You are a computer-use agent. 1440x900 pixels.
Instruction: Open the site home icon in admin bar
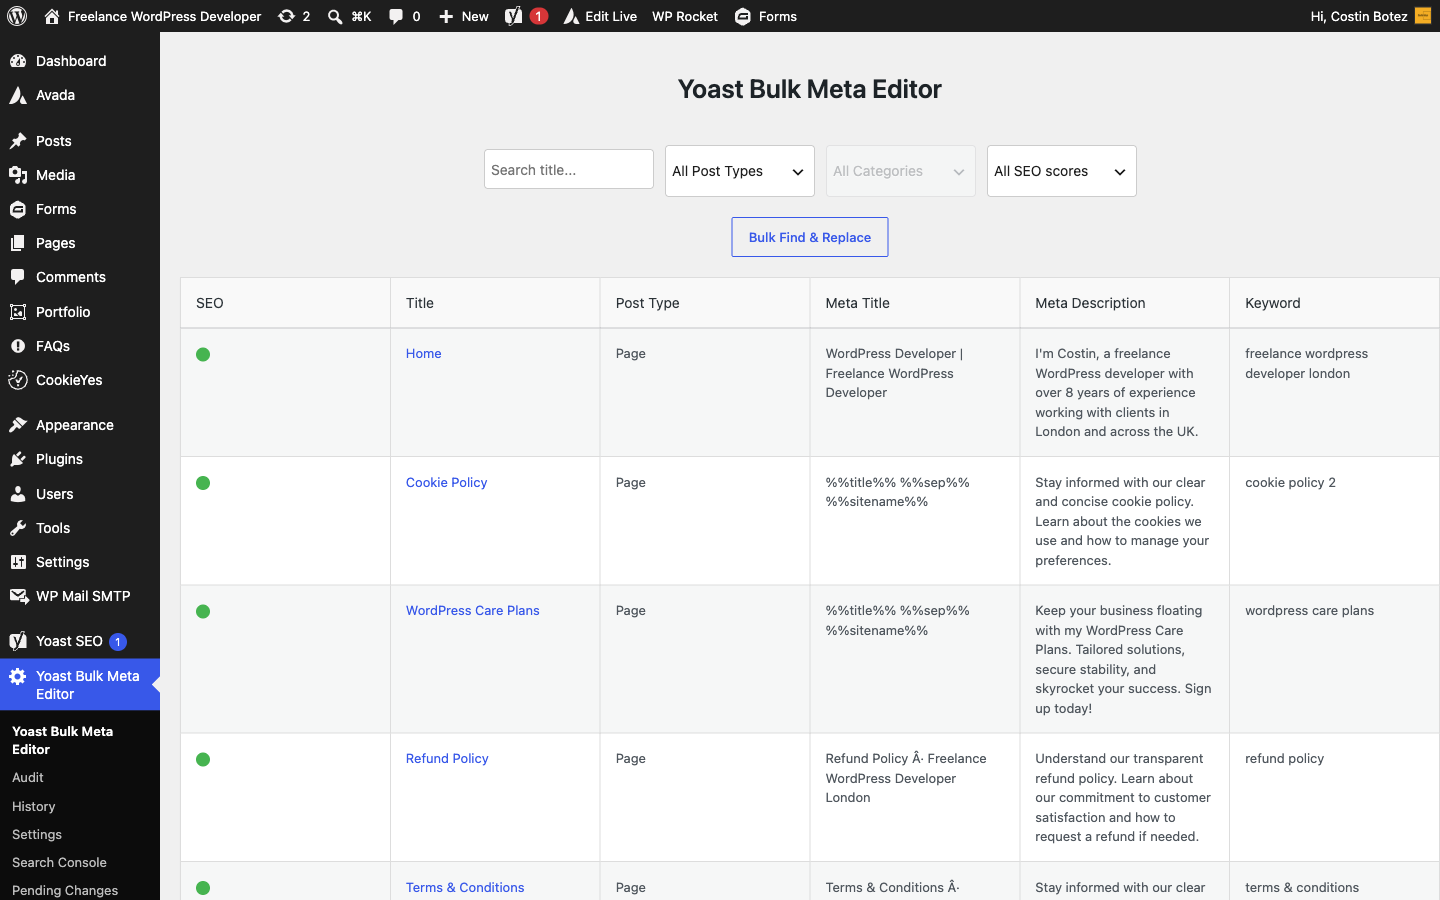pyautogui.click(x=52, y=16)
